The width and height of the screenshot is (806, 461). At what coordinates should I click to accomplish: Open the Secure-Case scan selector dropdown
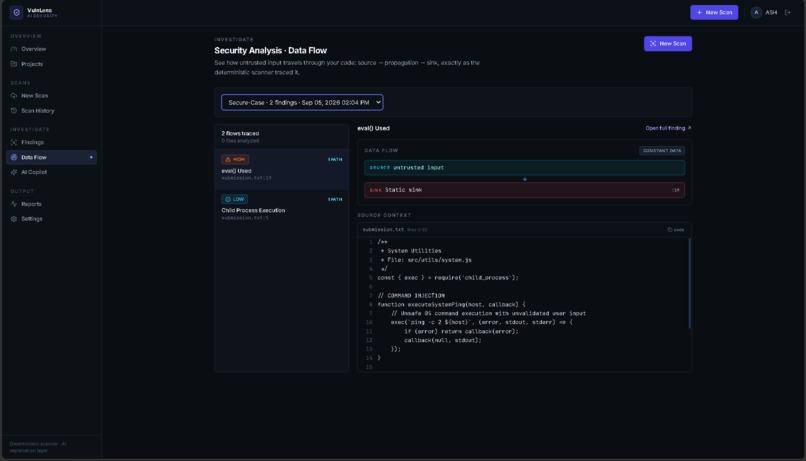pos(302,102)
